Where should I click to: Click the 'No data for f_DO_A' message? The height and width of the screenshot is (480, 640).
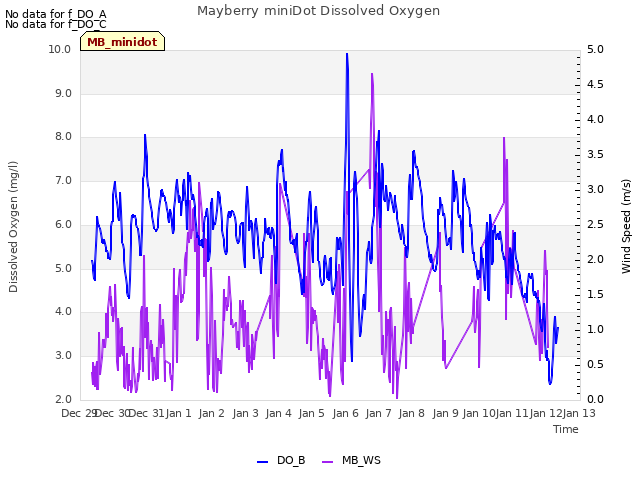(x=56, y=14)
